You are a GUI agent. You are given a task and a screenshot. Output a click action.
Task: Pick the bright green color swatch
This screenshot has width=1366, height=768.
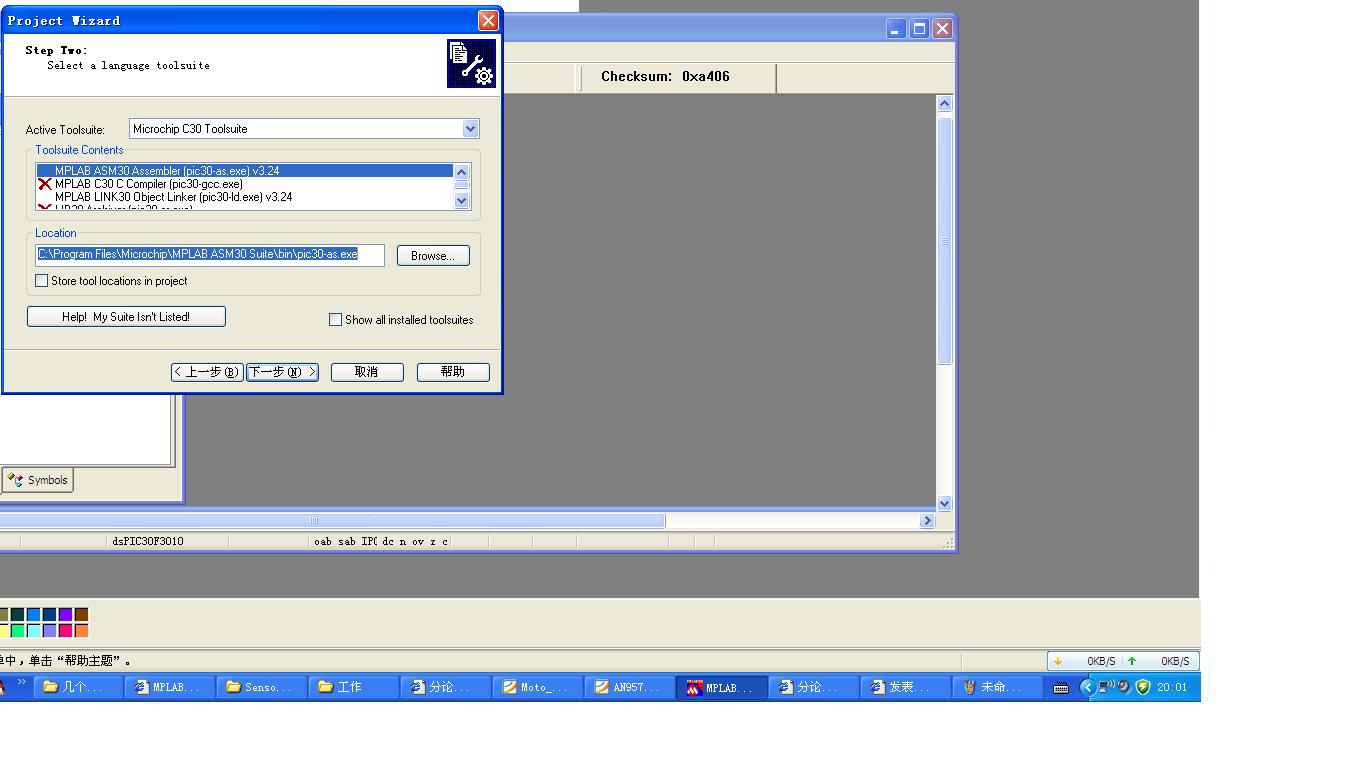click(x=18, y=631)
